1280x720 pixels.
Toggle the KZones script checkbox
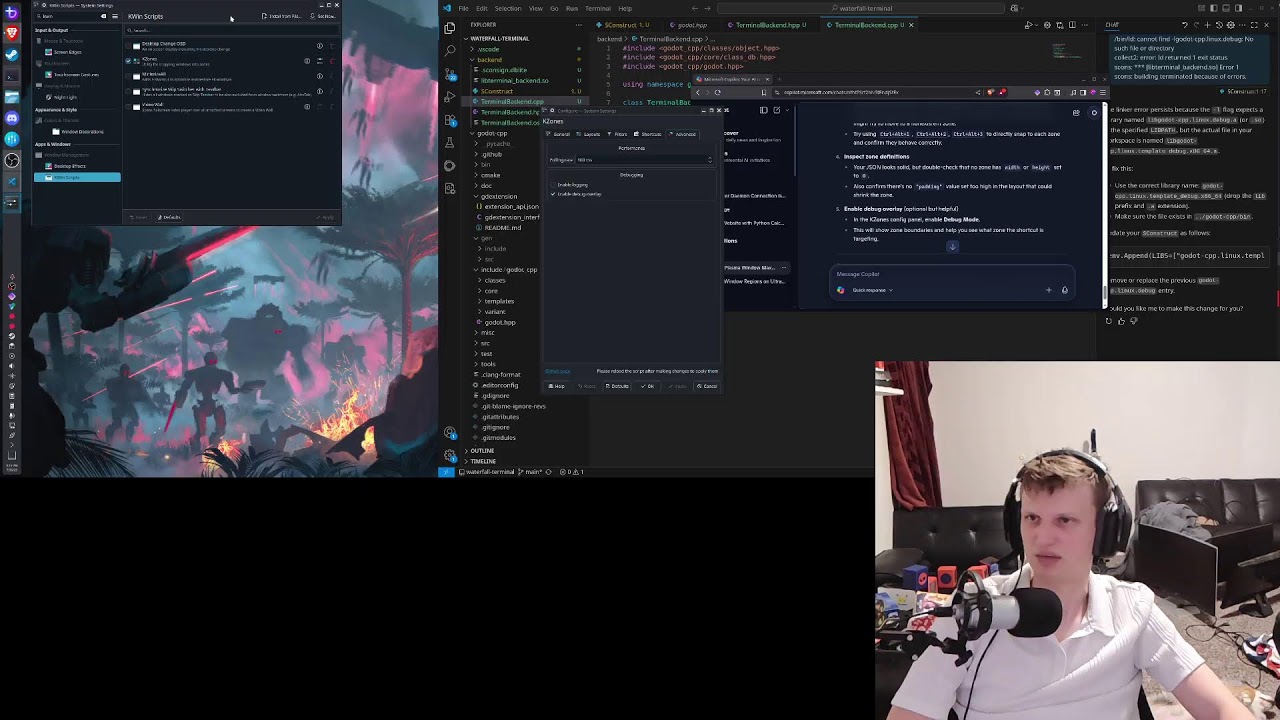(x=128, y=61)
